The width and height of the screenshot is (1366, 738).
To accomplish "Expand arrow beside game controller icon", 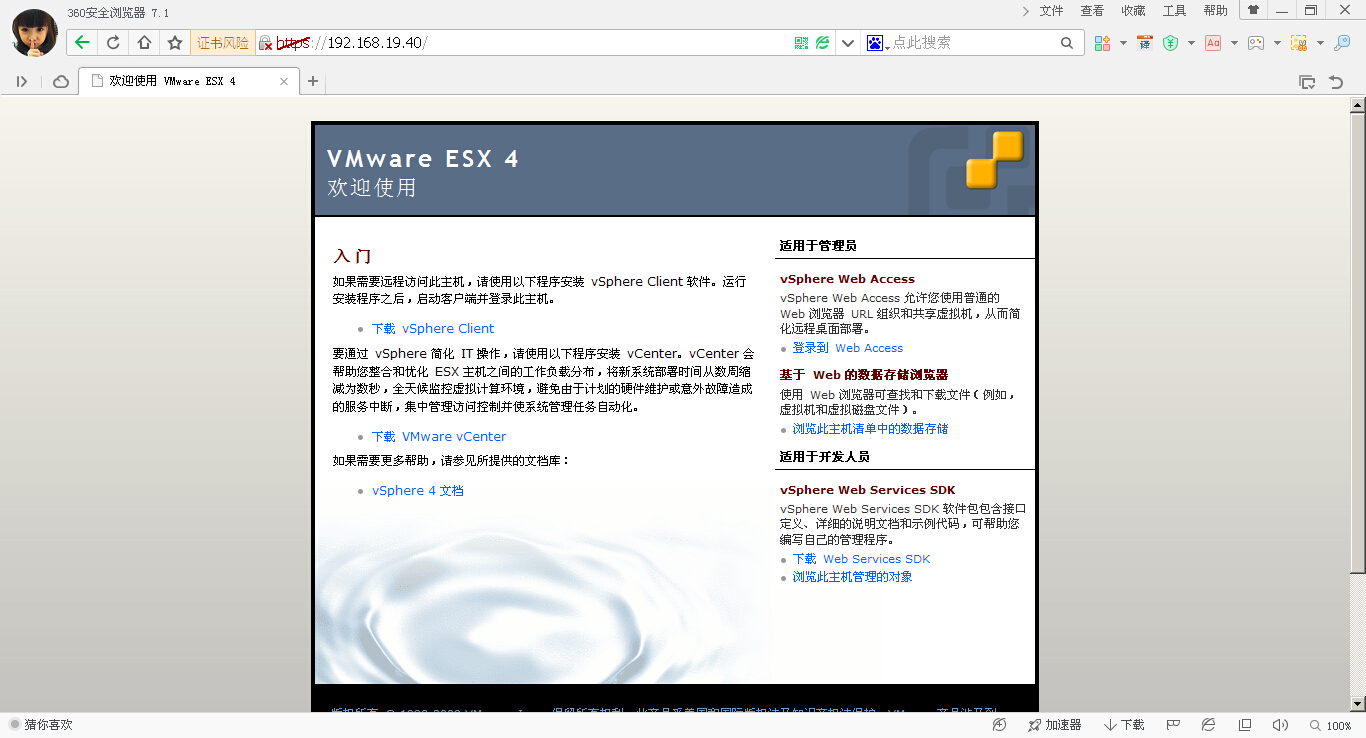I will (1277, 43).
